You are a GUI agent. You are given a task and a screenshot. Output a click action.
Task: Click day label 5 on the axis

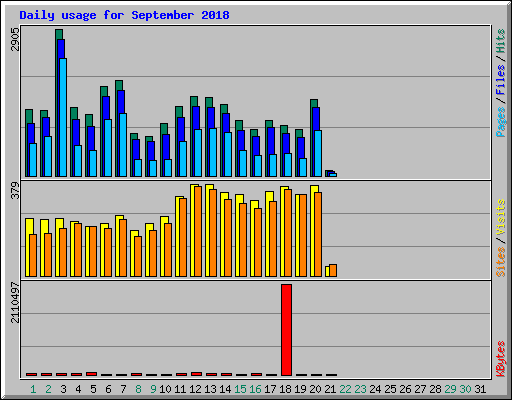(x=93, y=389)
